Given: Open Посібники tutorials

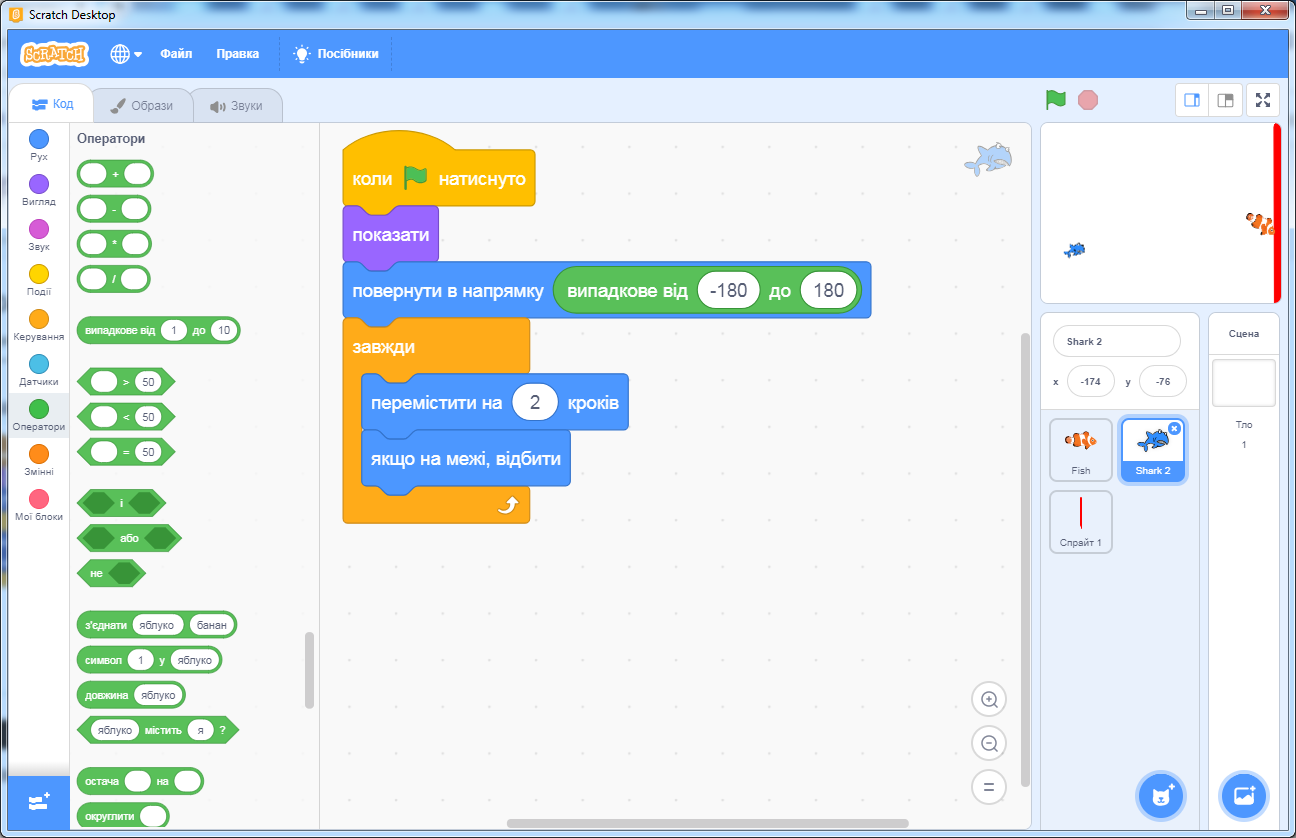Looking at the screenshot, I should click(x=336, y=54).
